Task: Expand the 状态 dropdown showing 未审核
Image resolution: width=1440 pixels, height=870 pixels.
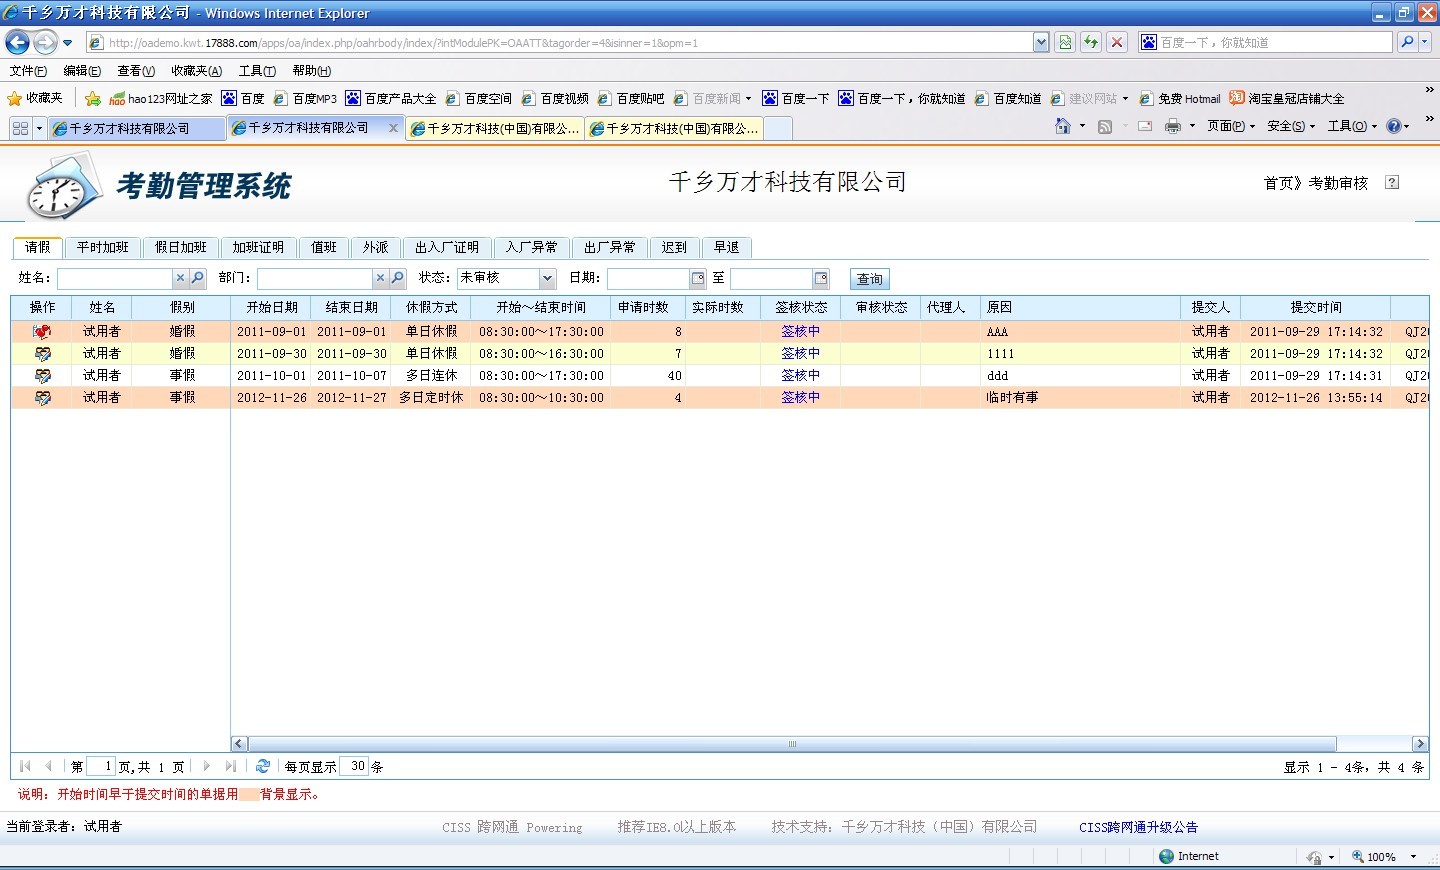Action: tap(547, 278)
